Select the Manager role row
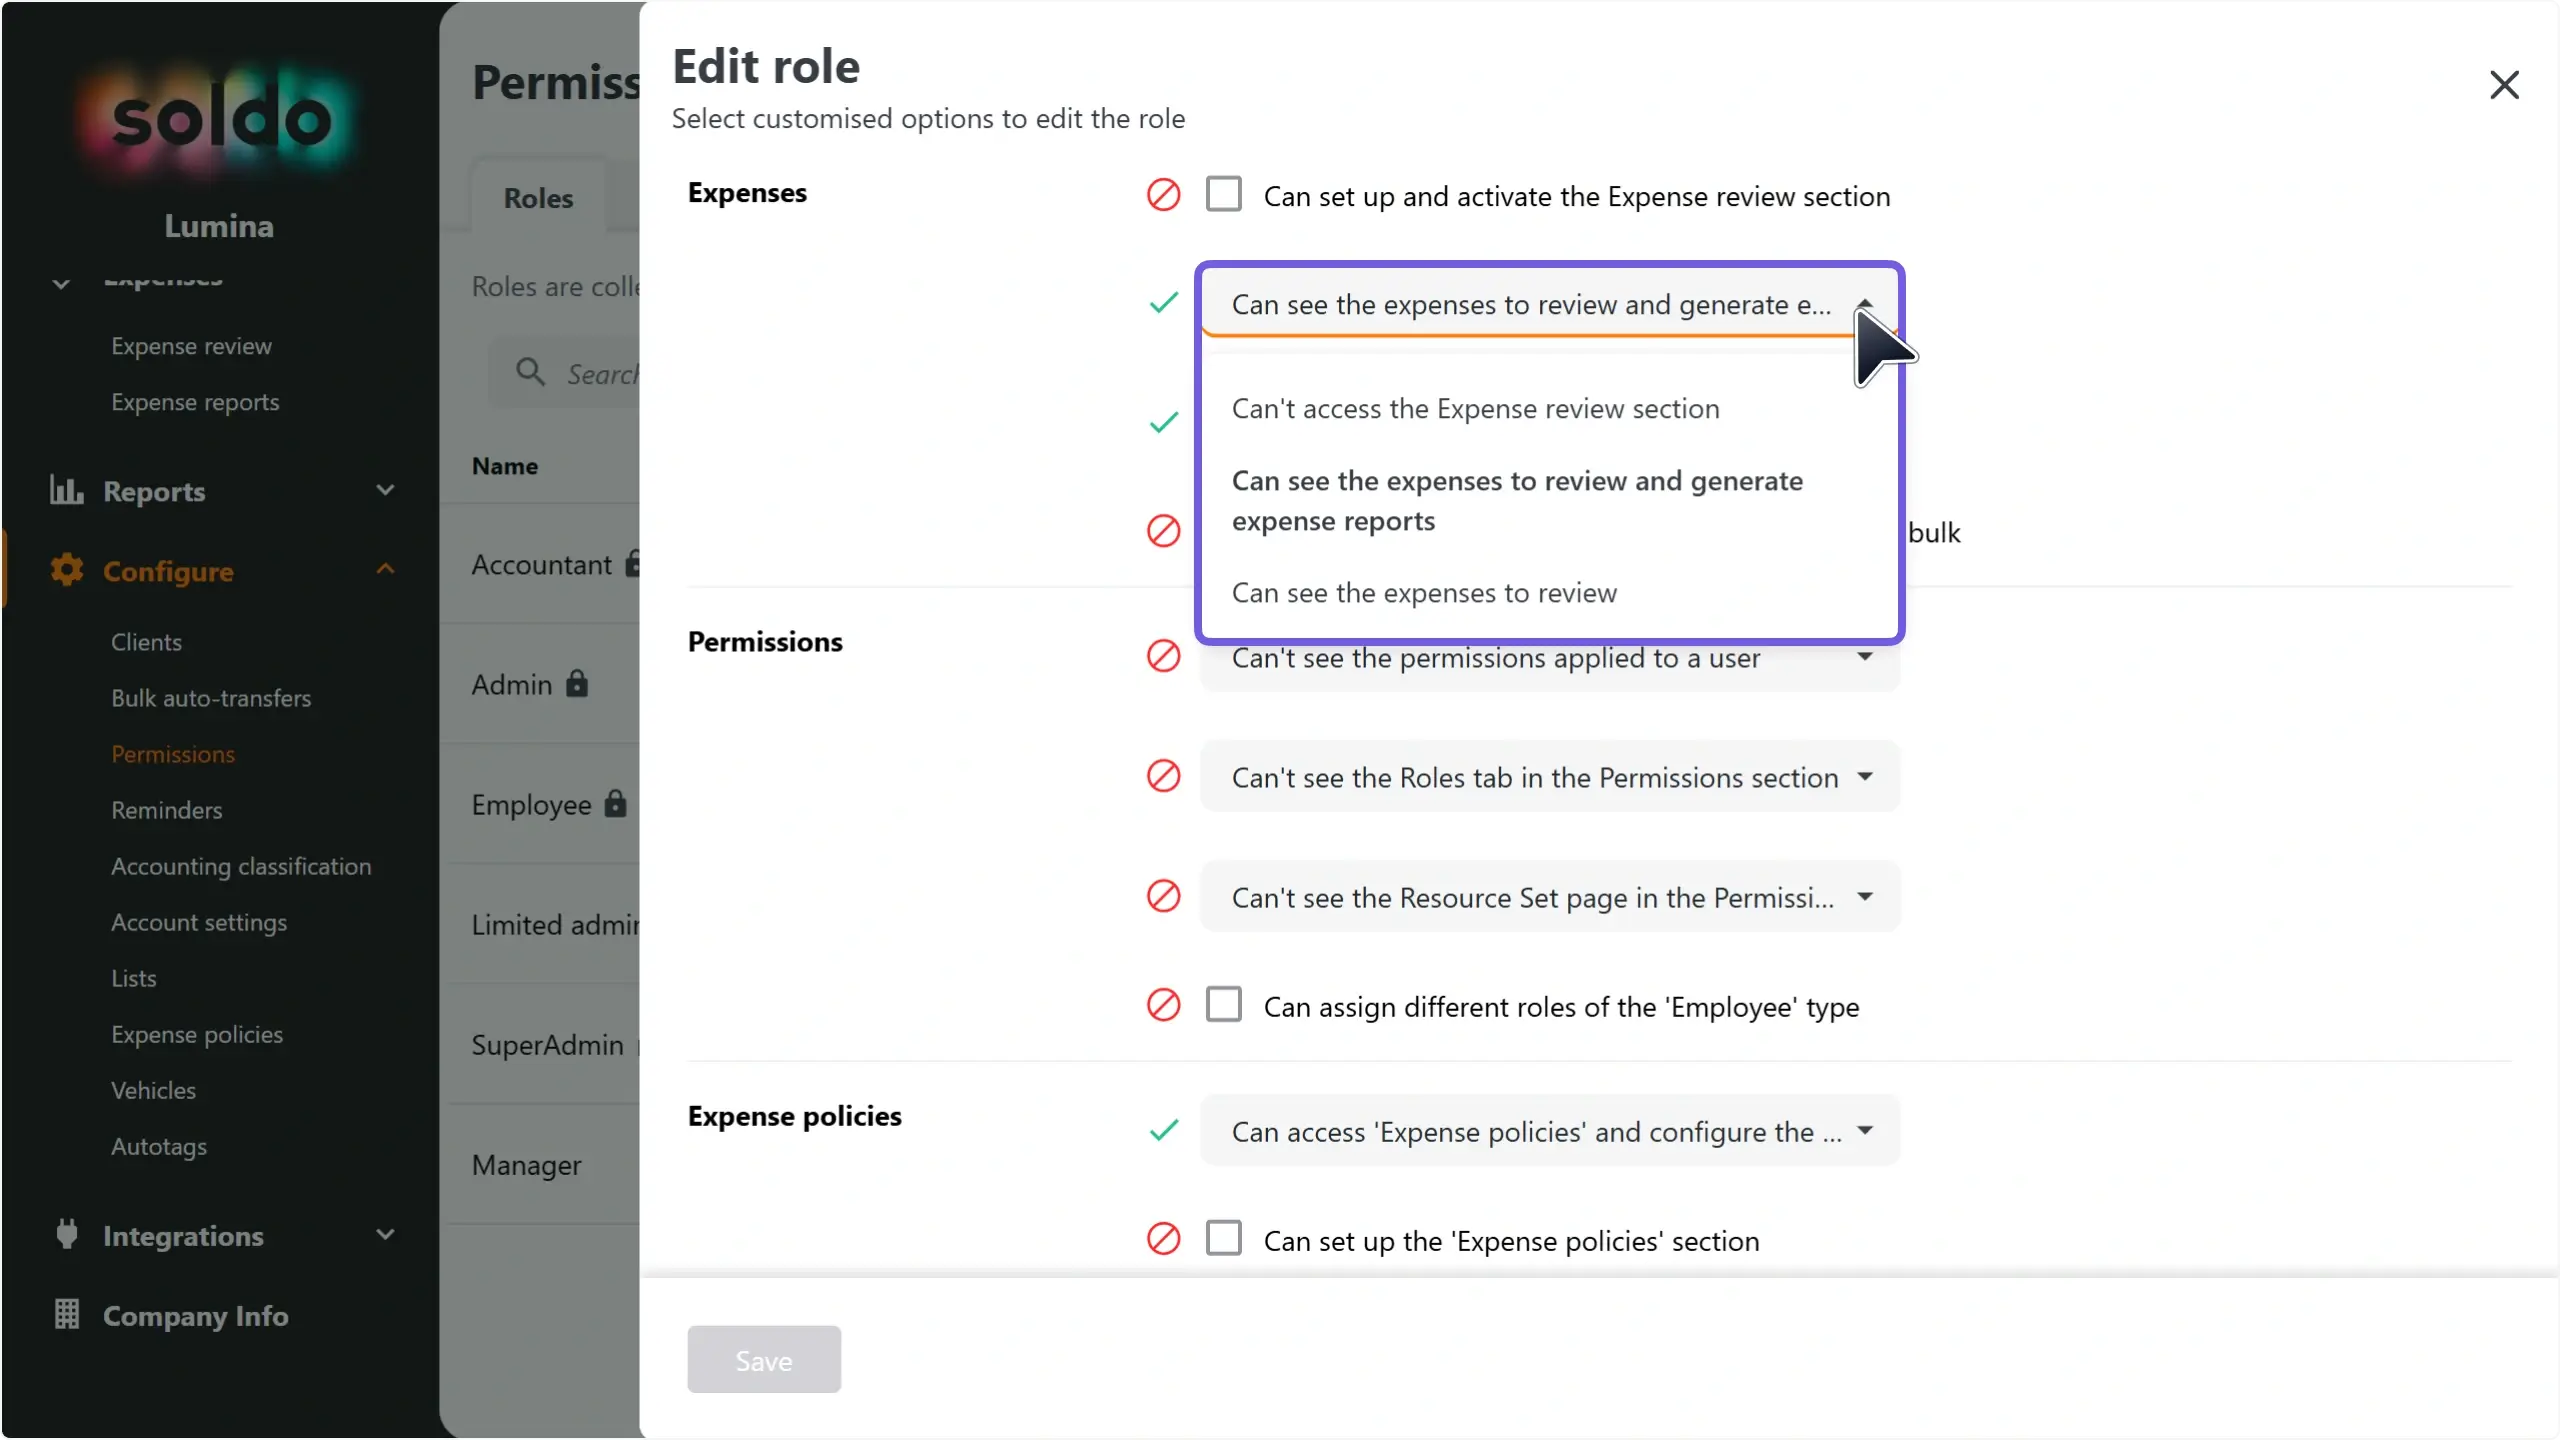Image resolution: width=2560 pixels, height=1440 pixels. (542, 1165)
